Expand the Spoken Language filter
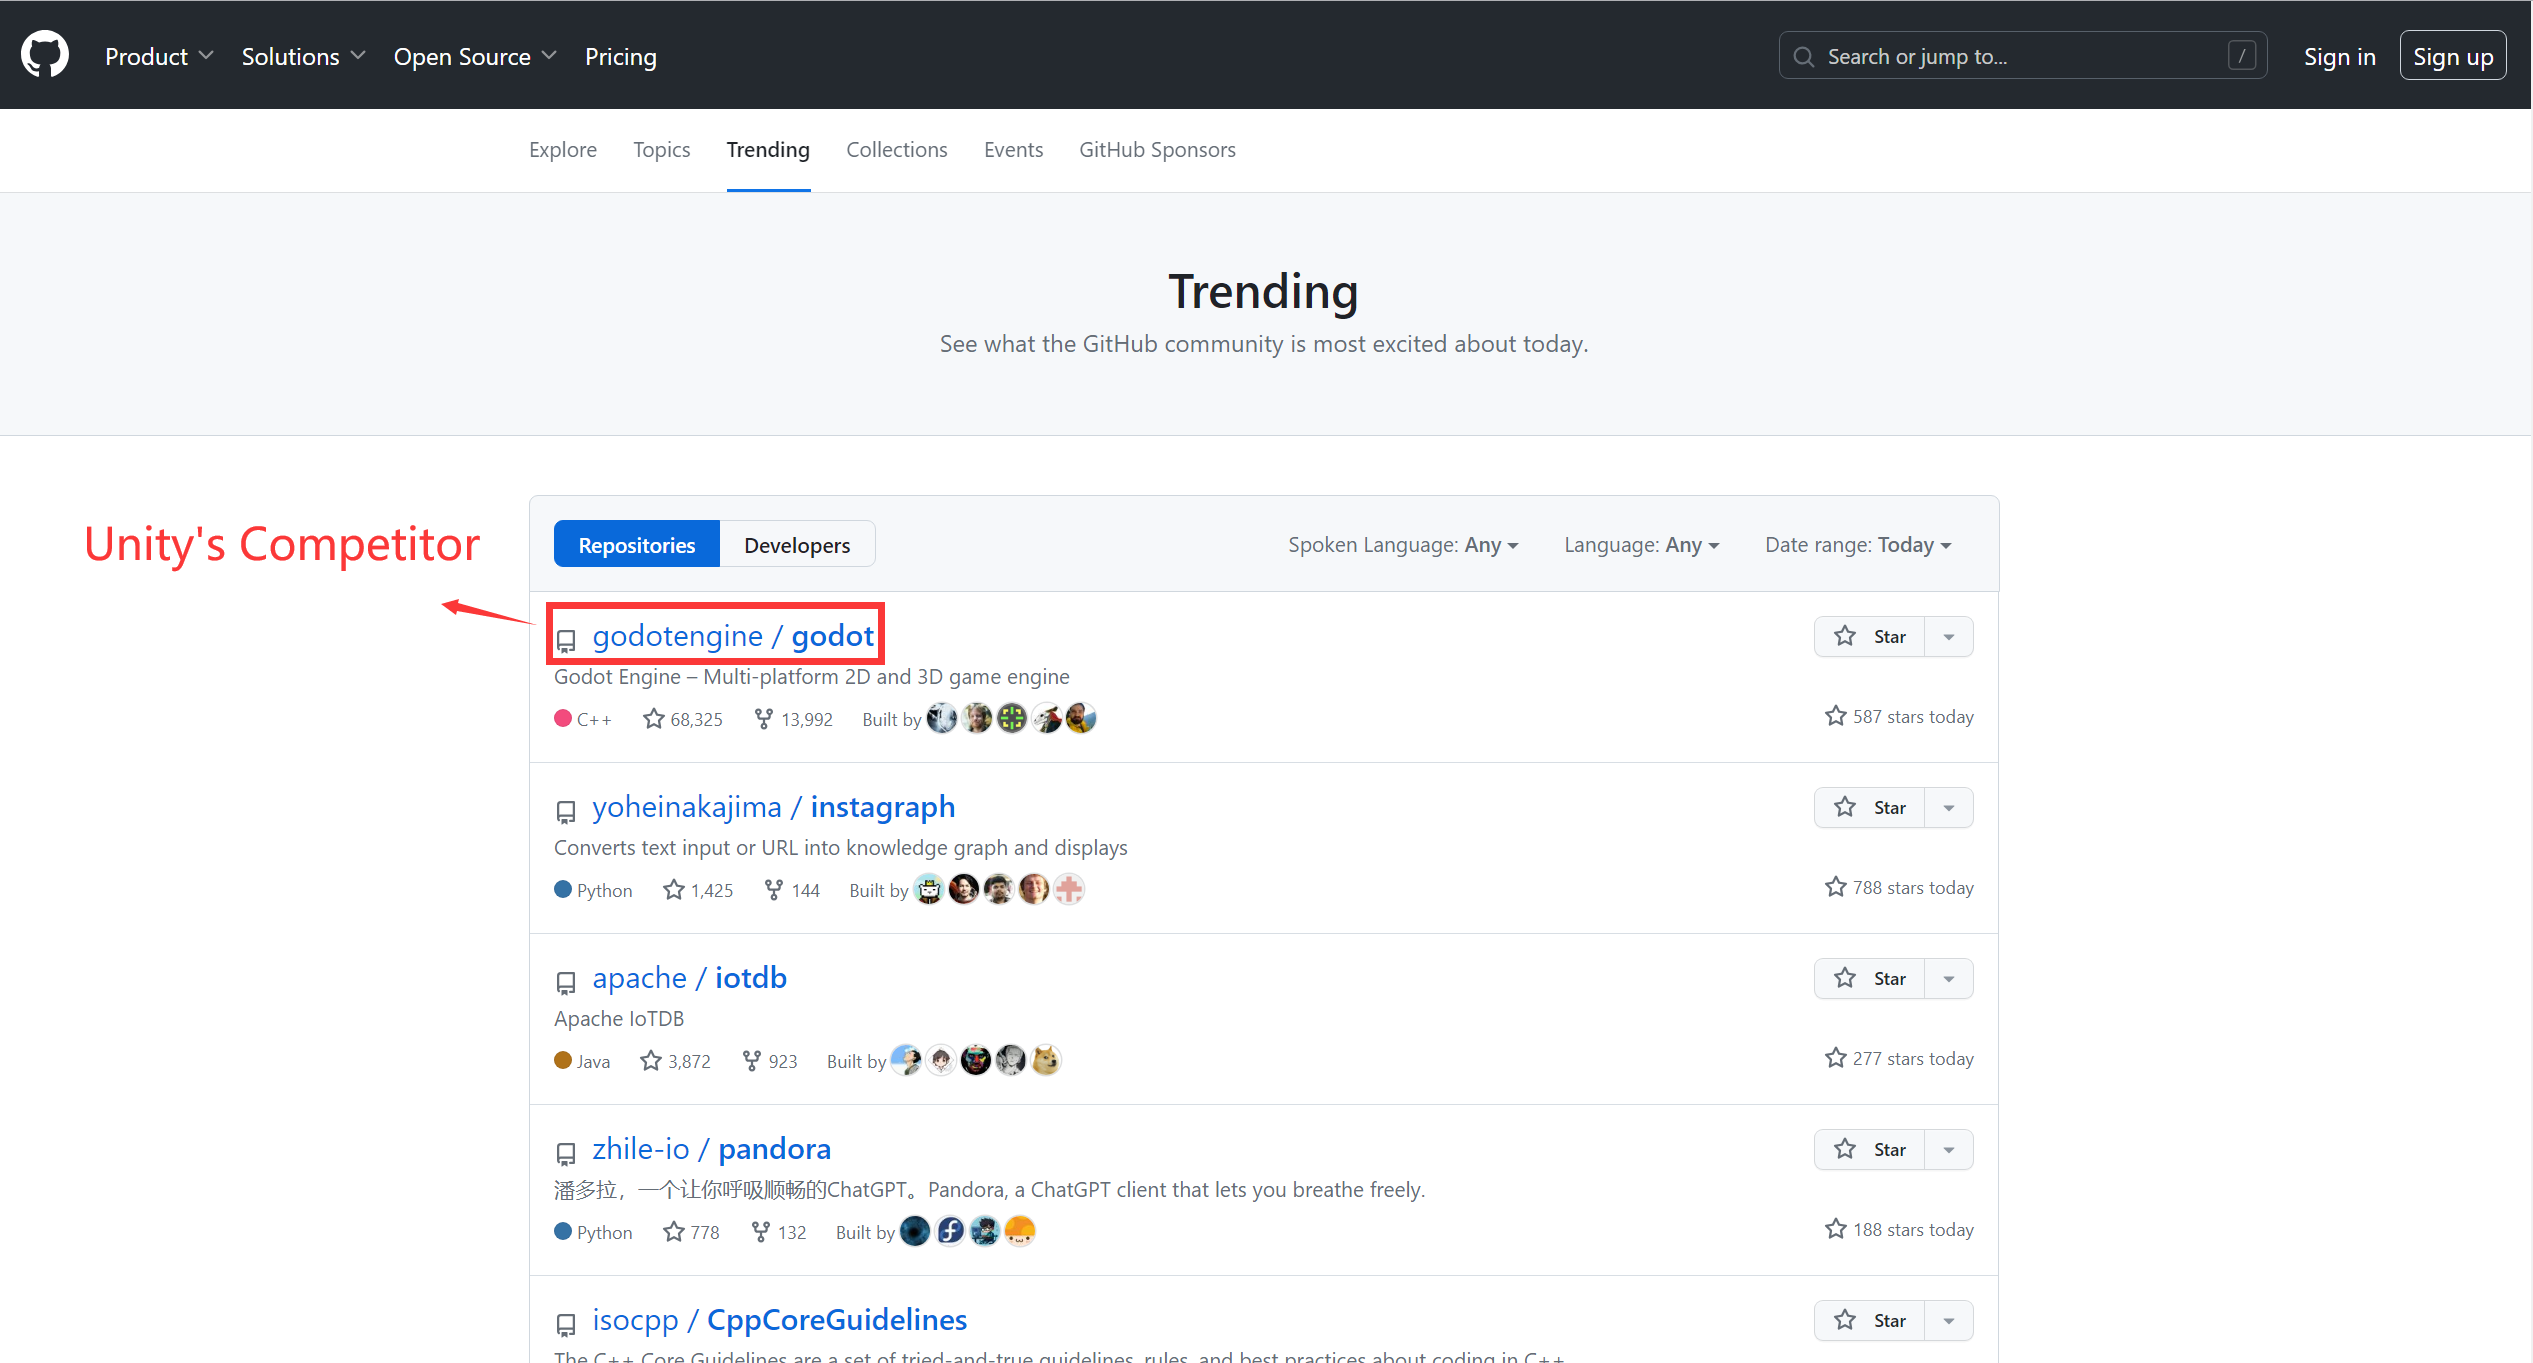The image size is (2533, 1363). click(x=1403, y=545)
